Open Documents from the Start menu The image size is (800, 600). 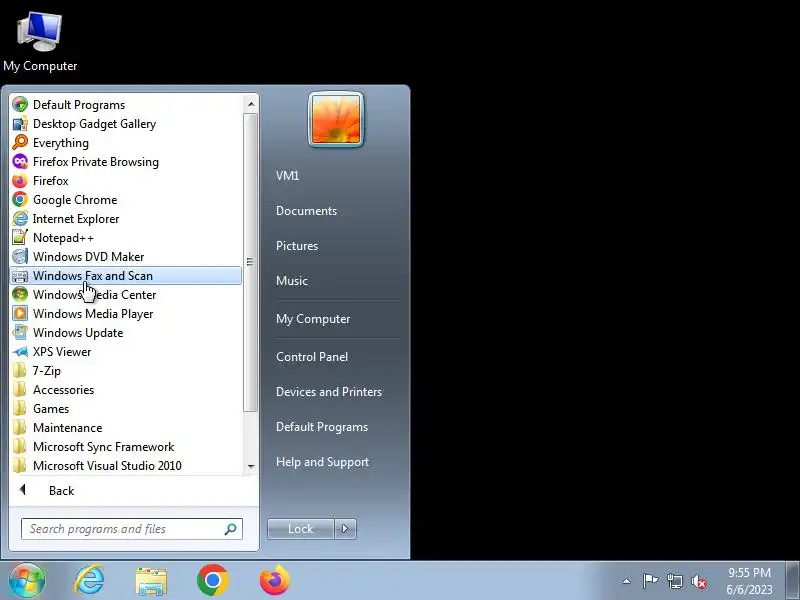(306, 211)
